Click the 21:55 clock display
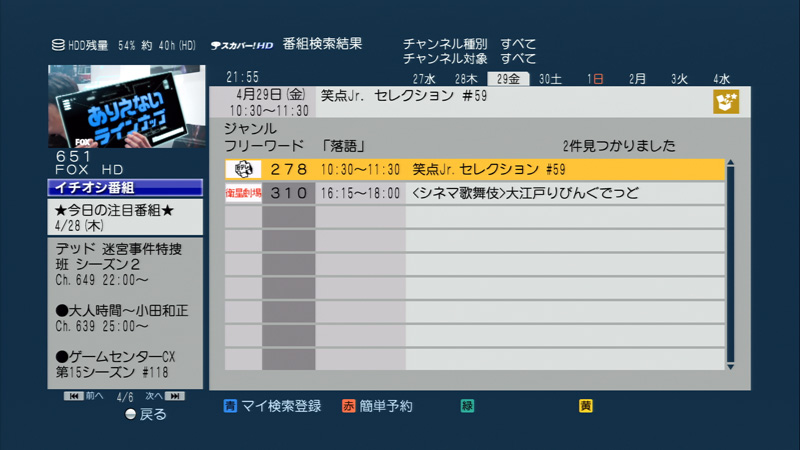Image resolution: width=800 pixels, height=450 pixels. [x=242, y=77]
